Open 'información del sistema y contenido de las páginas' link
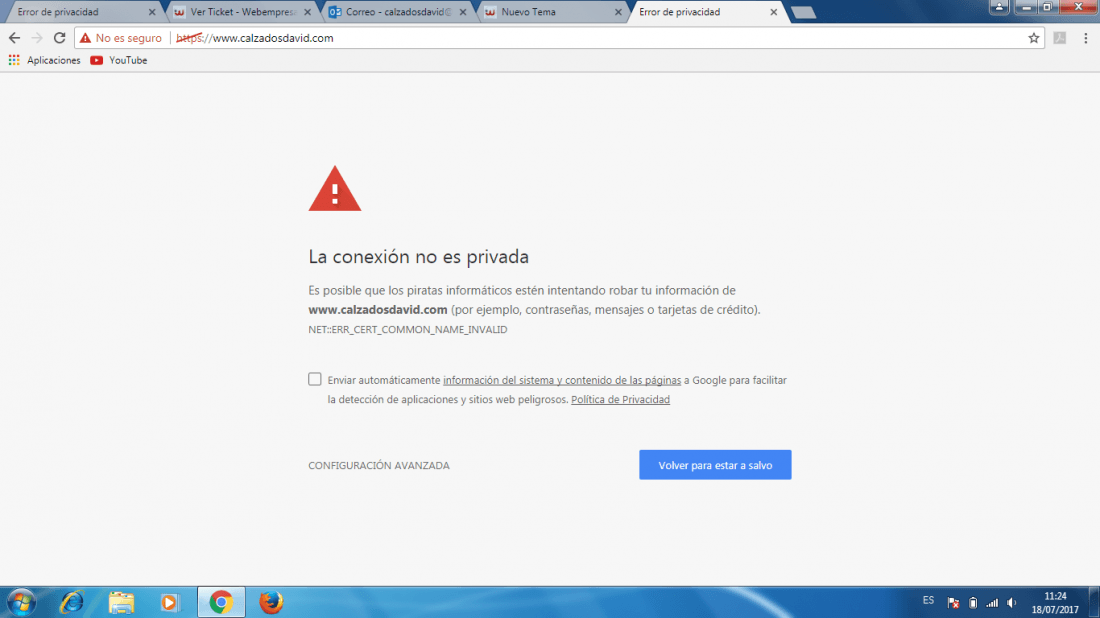Image resolution: width=1100 pixels, height=618 pixels. coord(562,380)
